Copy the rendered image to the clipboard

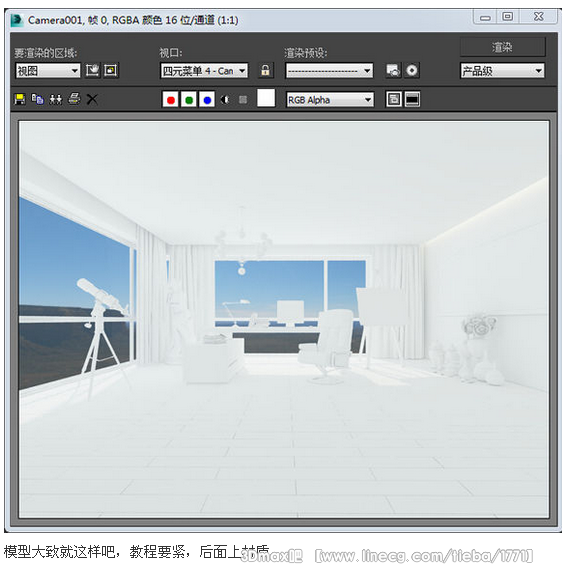pyautogui.click(x=38, y=99)
